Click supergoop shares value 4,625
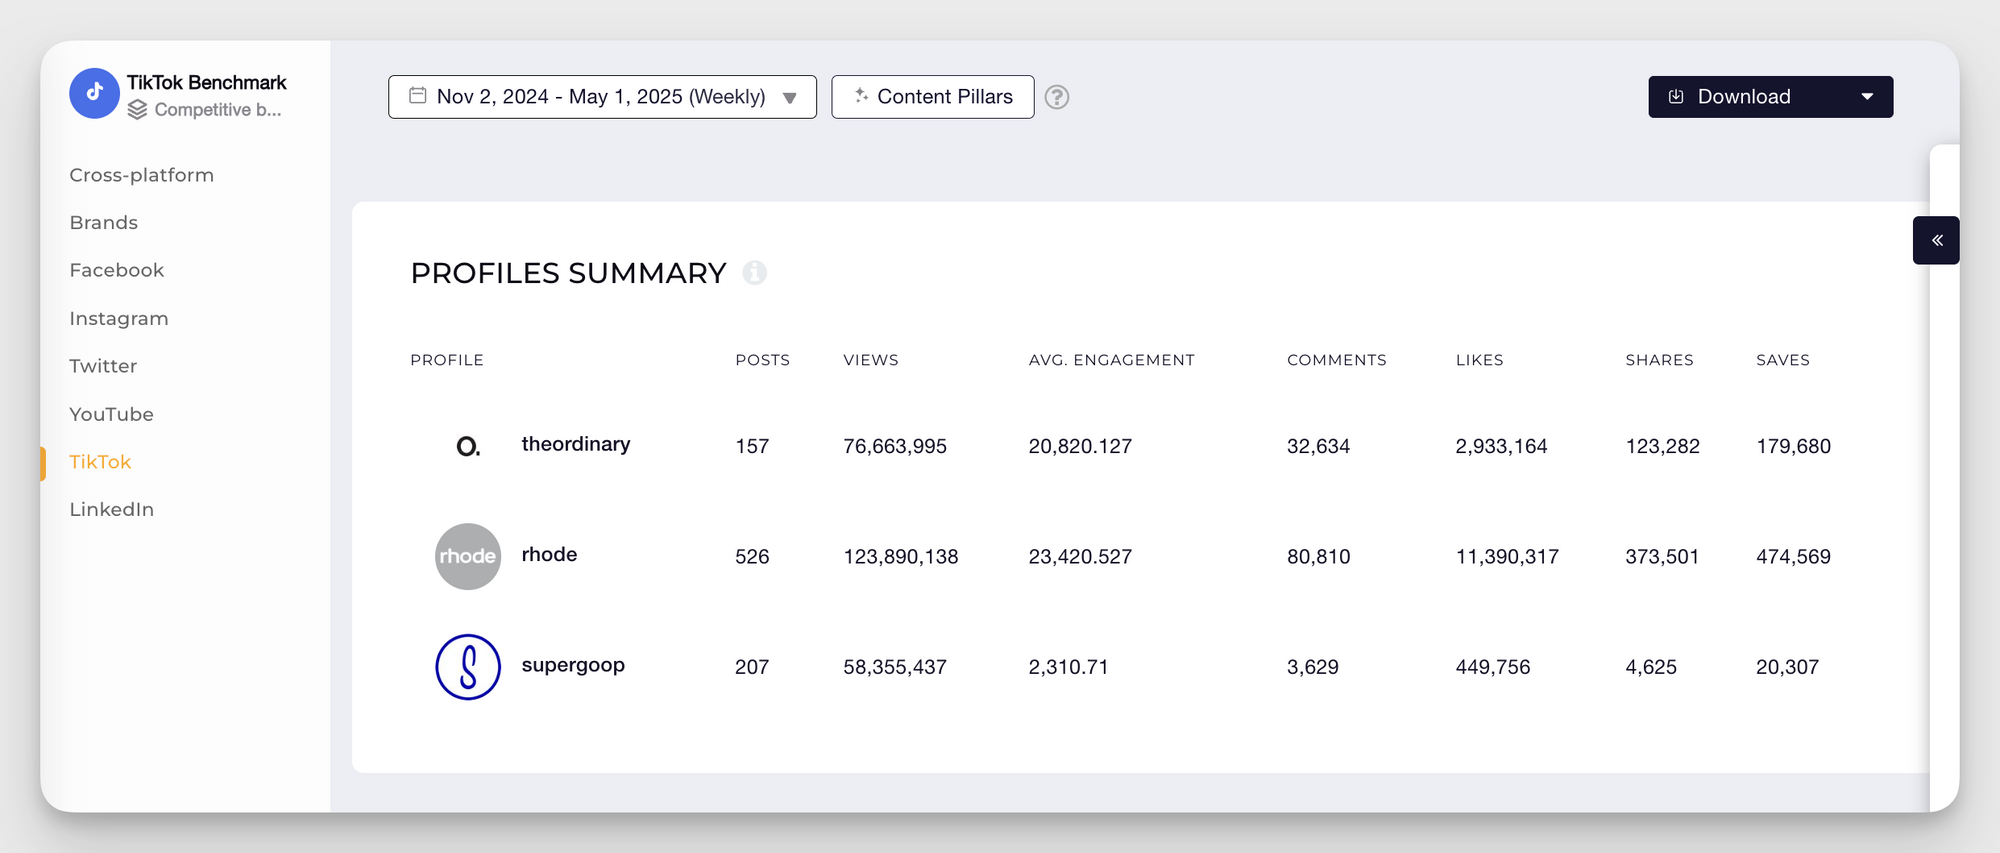 (1651, 667)
